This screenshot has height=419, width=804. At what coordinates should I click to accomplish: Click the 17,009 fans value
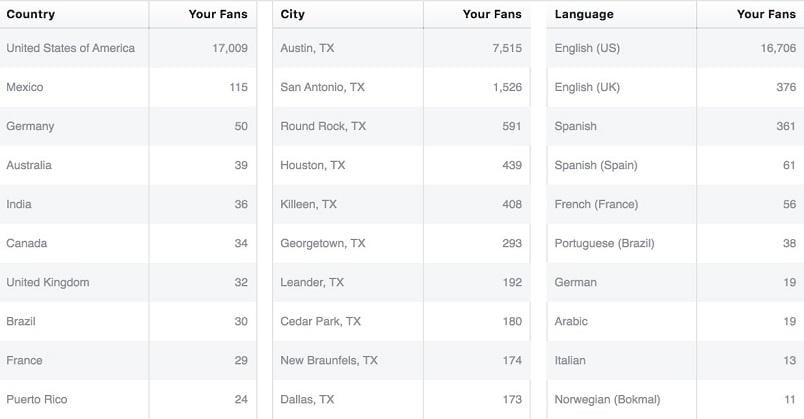pos(230,48)
